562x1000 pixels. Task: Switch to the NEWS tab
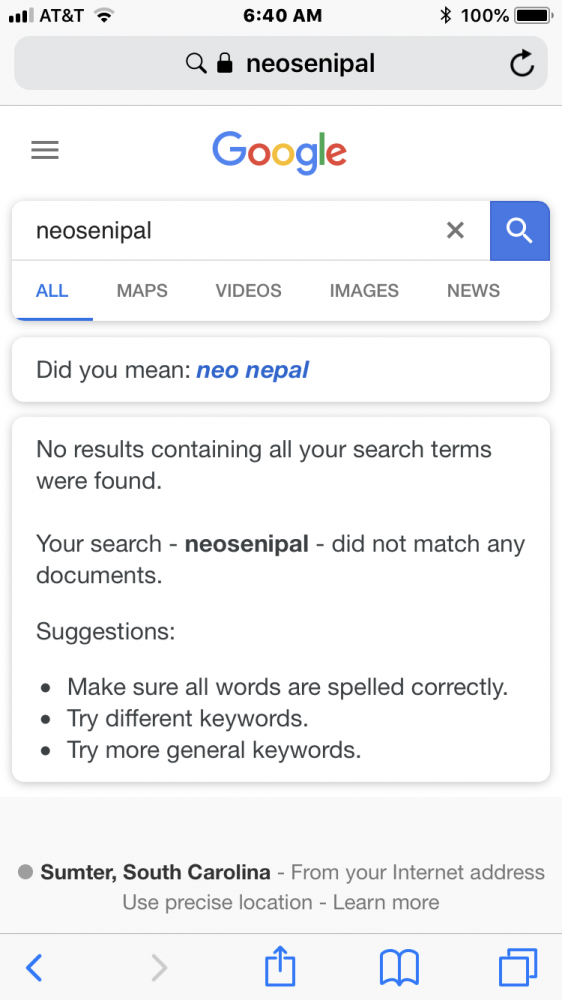[x=473, y=291]
